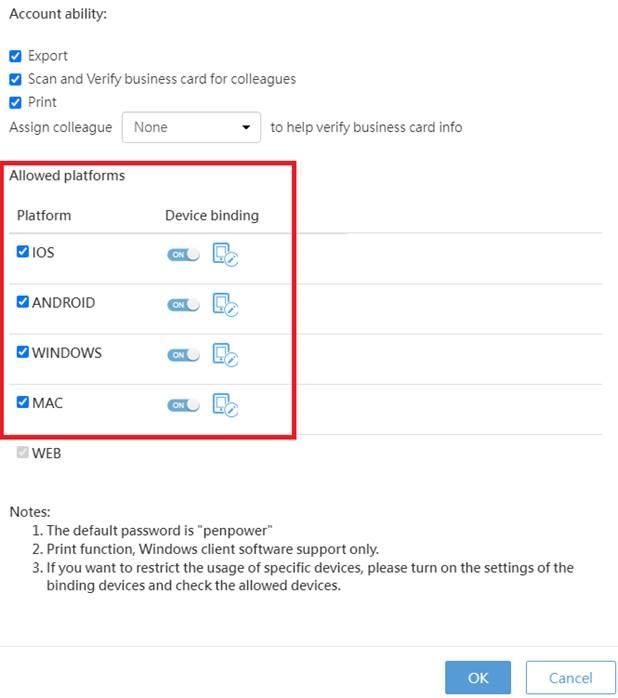This screenshot has width=618, height=698.
Task: Turn off WINDOWS device binding switch
Action: pyautogui.click(x=183, y=355)
